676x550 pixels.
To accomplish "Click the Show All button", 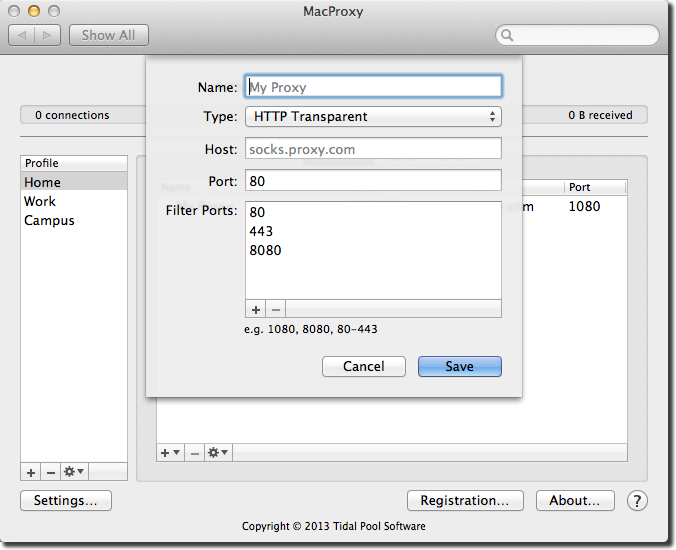I will pyautogui.click(x=109, y=35).
